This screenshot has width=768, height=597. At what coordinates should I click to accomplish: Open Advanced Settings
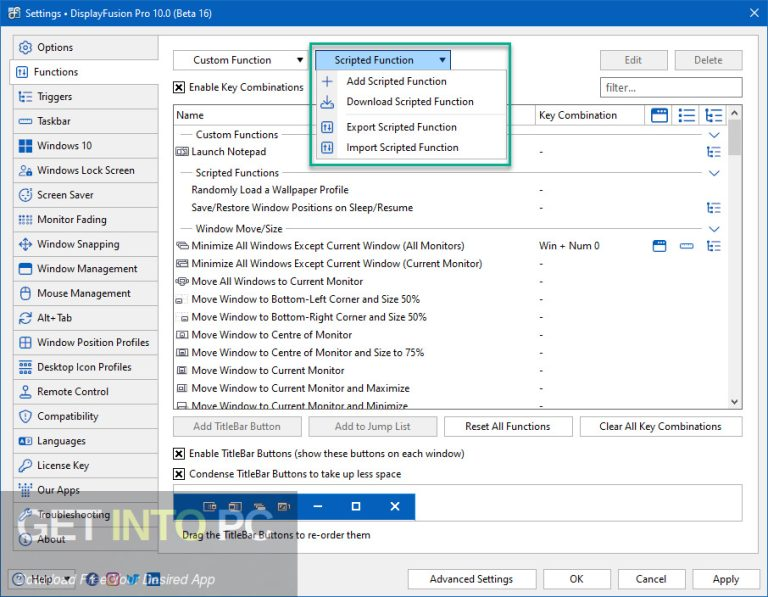pyautogui.click(x=471, y=579)
